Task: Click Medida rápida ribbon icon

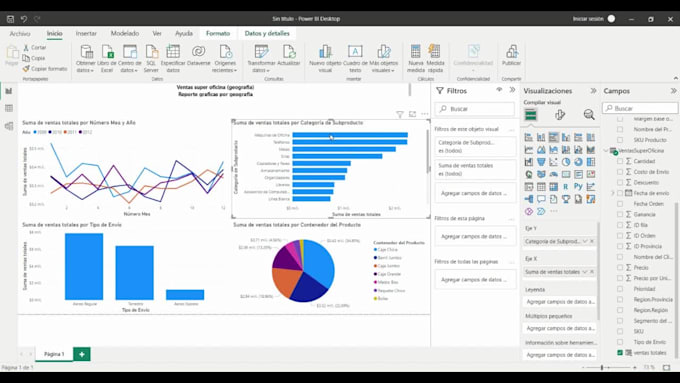Action: click(x=435, y=59)
